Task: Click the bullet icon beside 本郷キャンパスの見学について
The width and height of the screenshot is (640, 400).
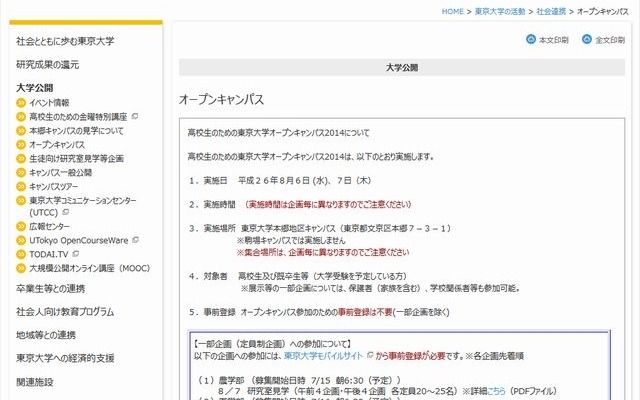Action: tap(21, 131)
